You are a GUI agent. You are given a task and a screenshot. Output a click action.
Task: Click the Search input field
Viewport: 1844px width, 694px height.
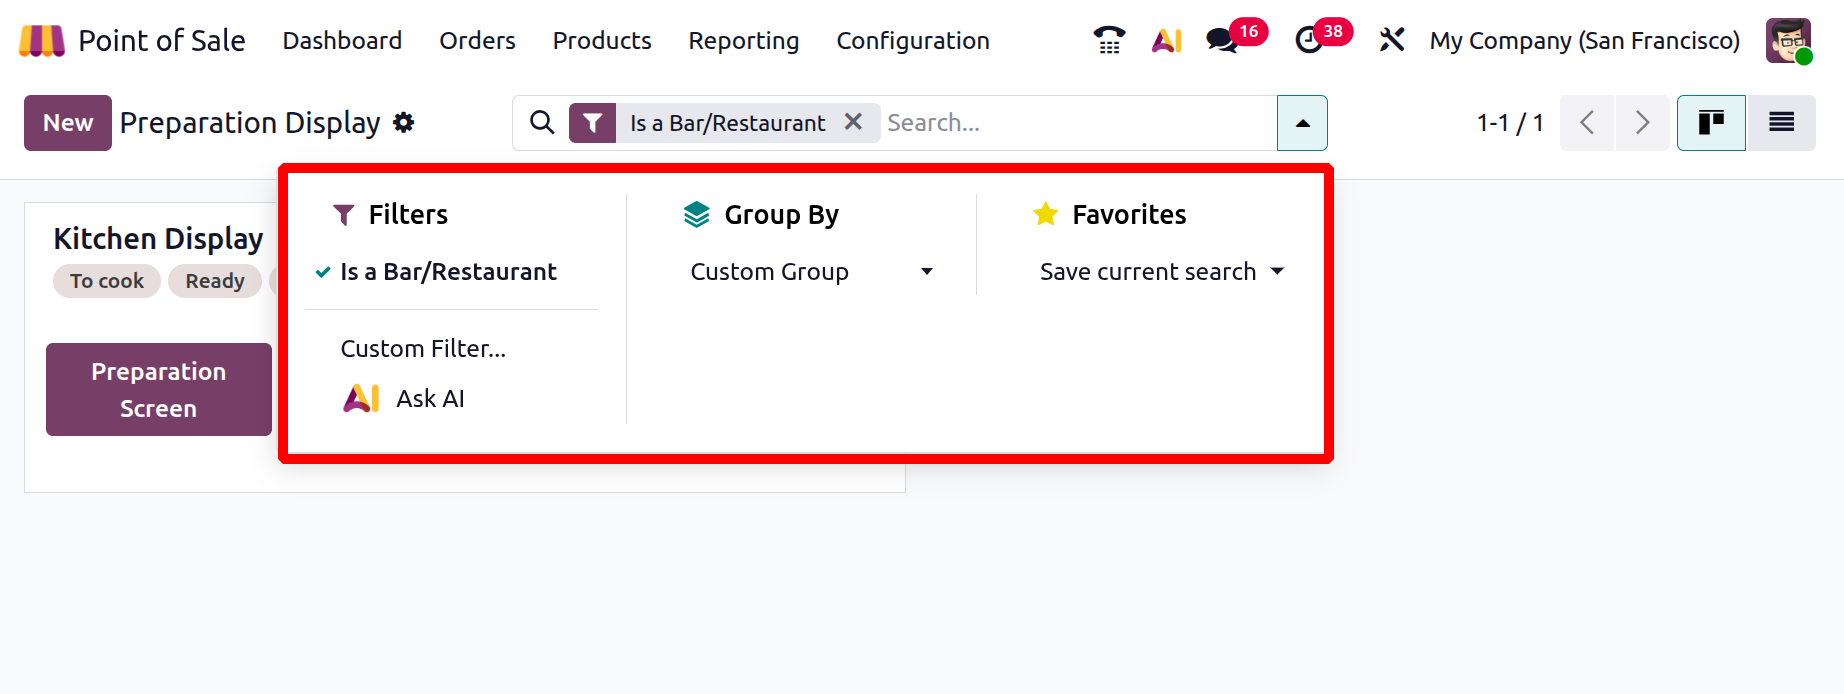click(1075, 123)
